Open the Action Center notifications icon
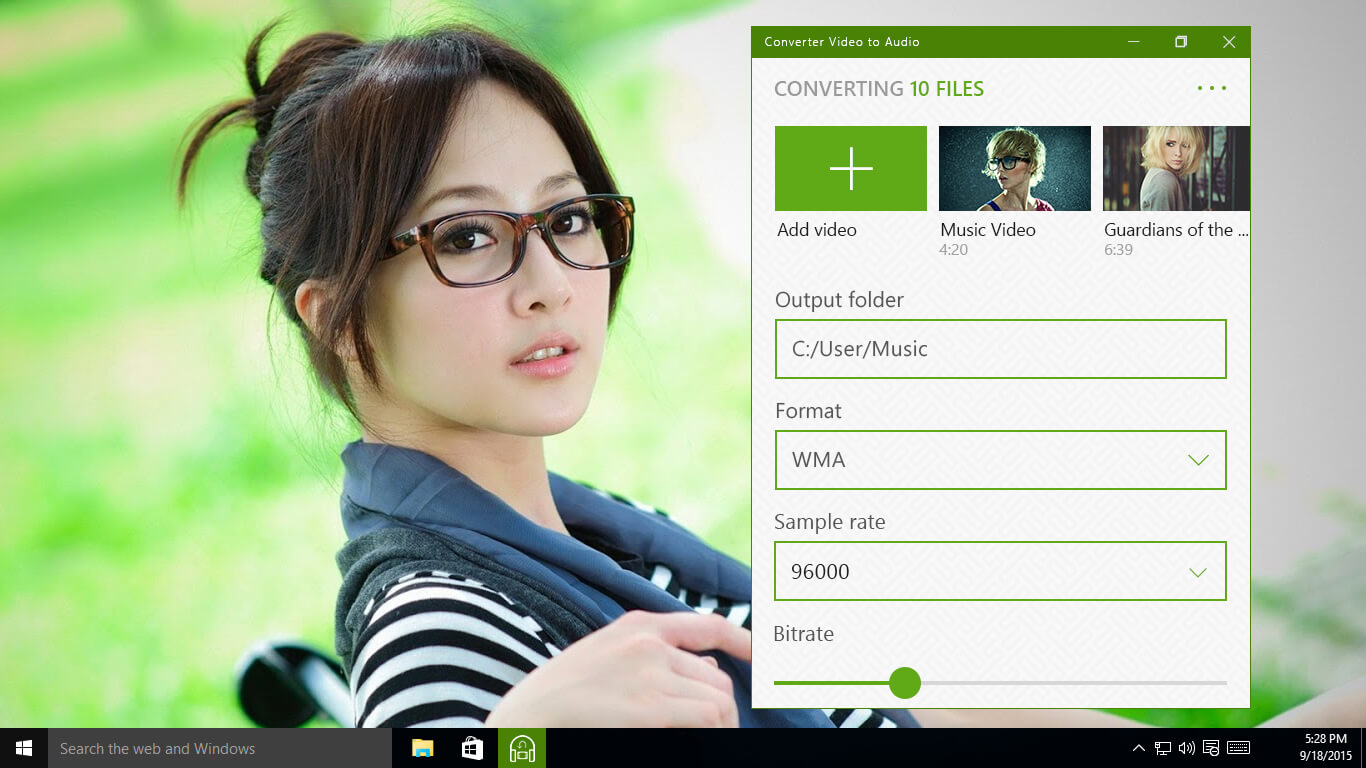The height and width of the screenshot is (768, 1366). (1211, 748)
